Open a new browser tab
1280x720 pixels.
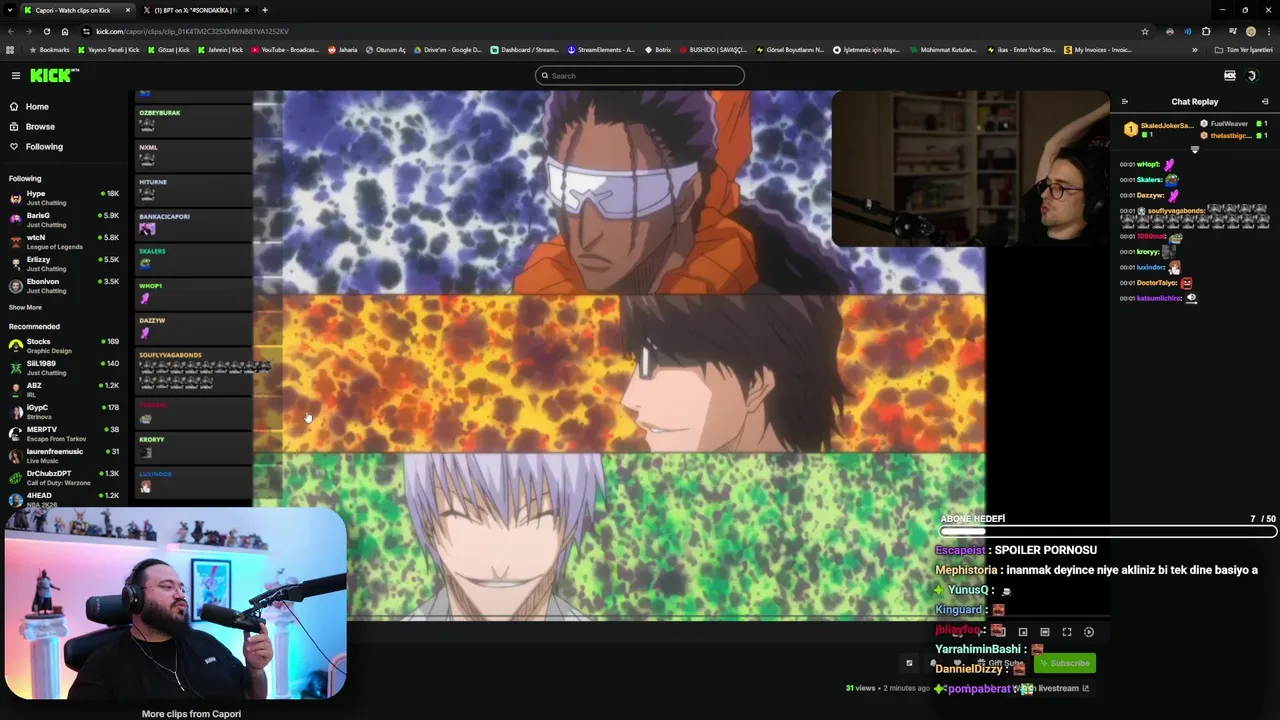click(264, 10)
